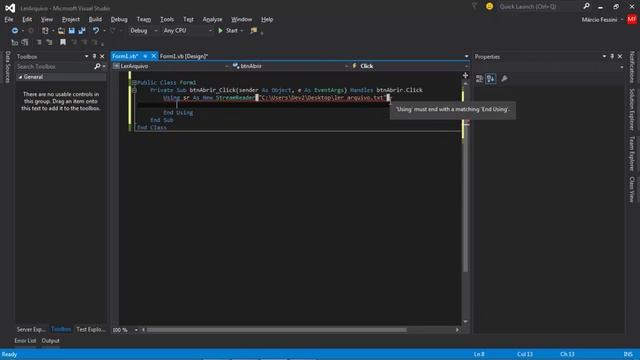Click the New Project toolbar icon
The height and width of the screenshot is (360, 640).
point(45,31)
